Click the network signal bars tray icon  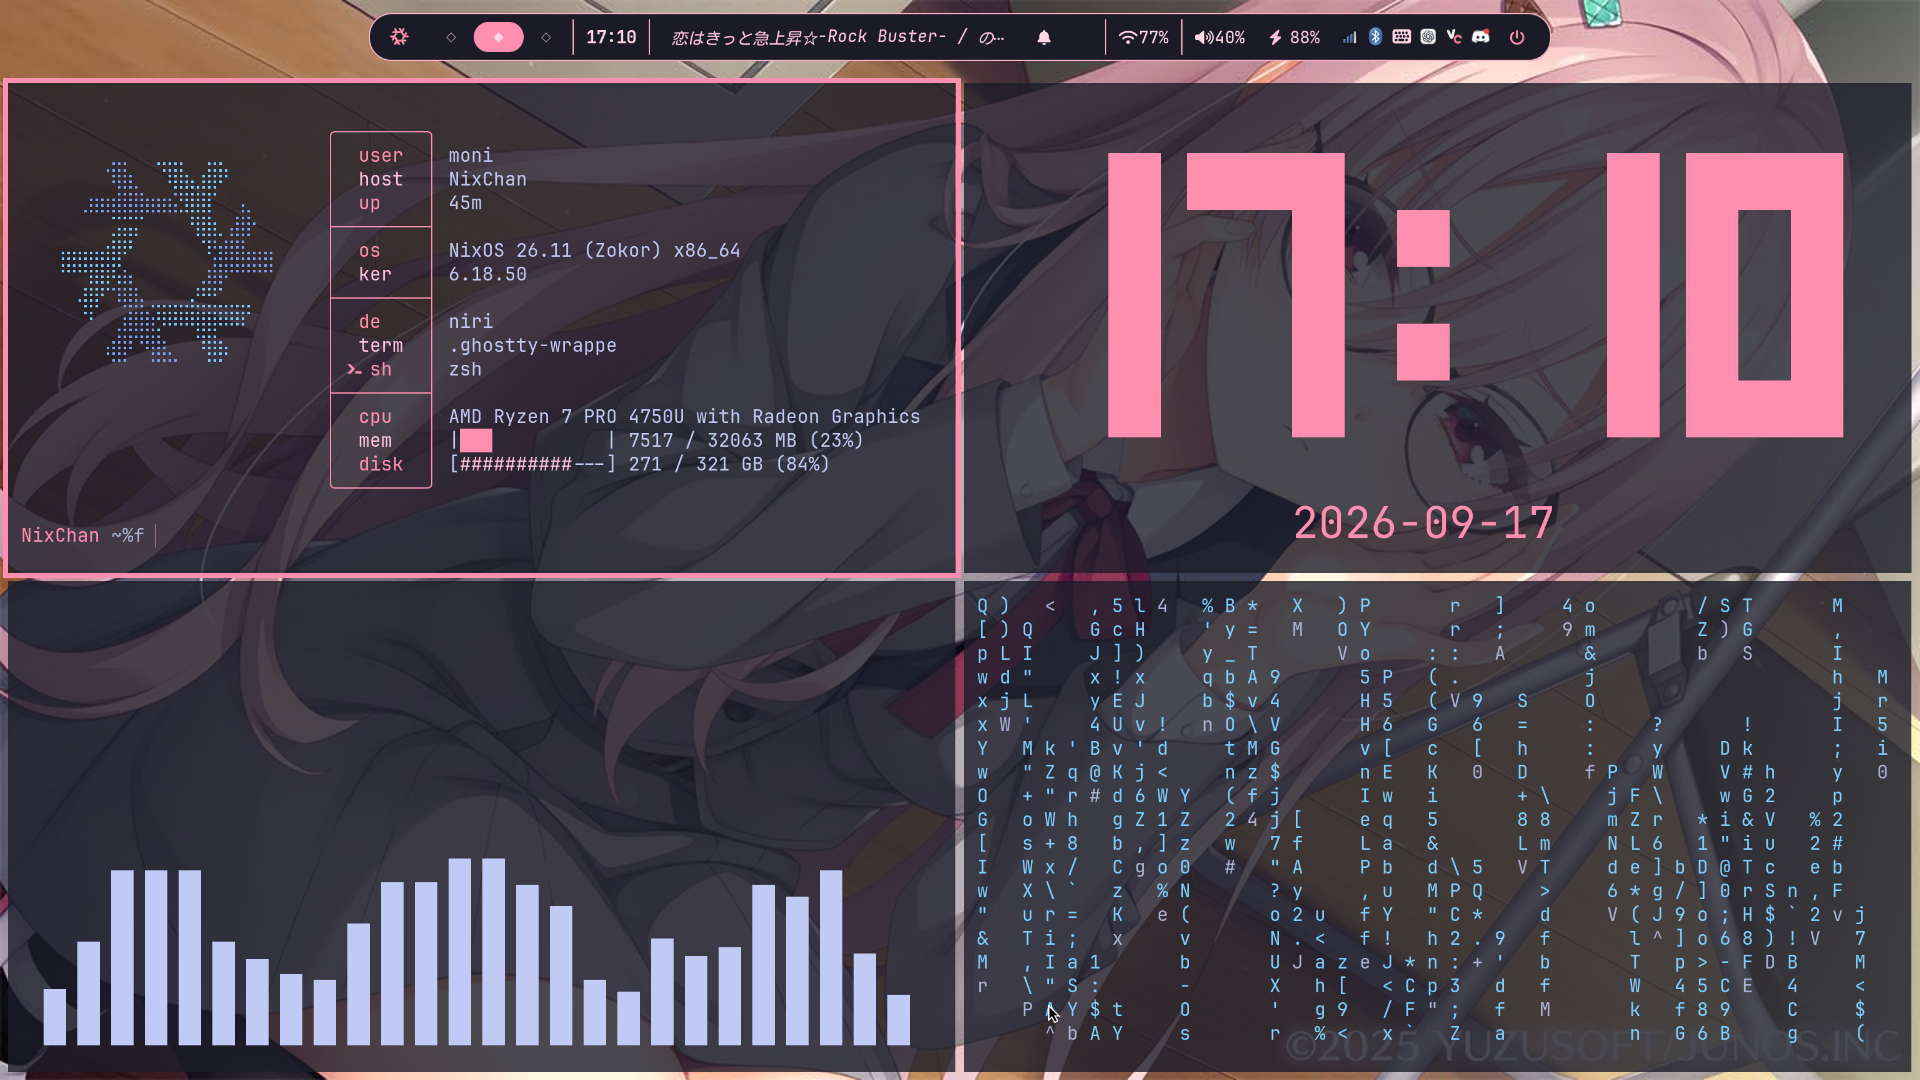[x=1349, y=37]
